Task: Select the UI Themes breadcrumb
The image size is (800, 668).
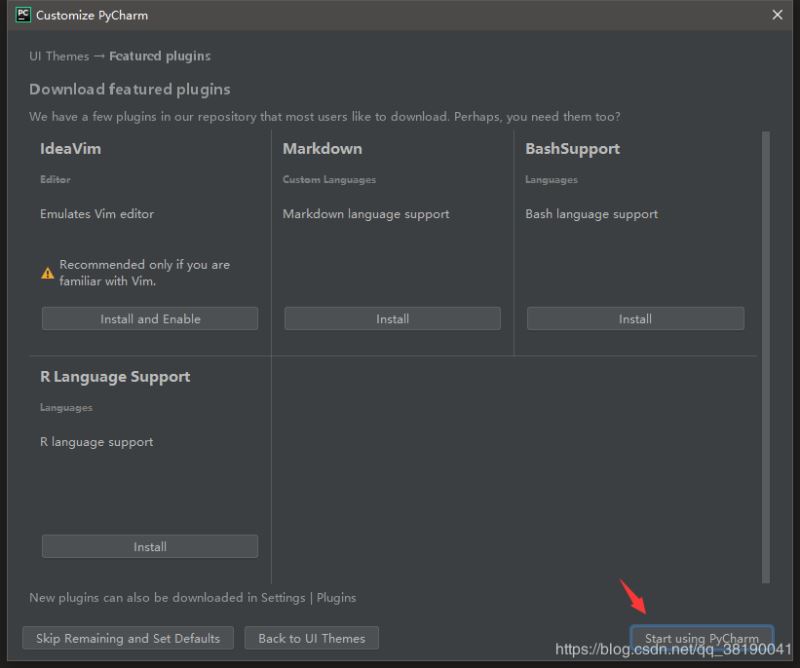Action: [59, 56]
